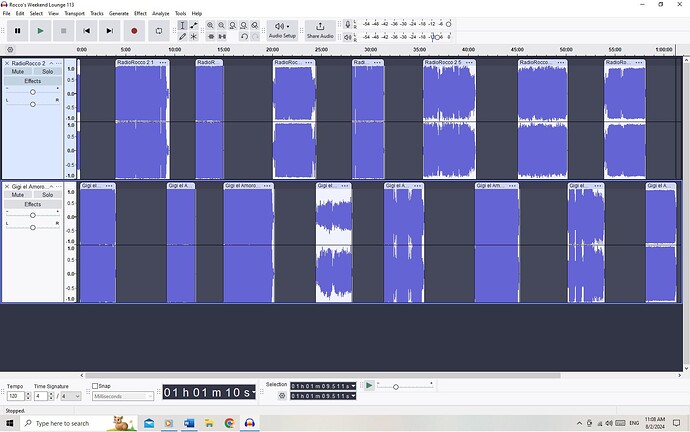Open the Audio Setup dropdown
The height and width of the screenshot is (432, 690).
(x=282, y=31)
